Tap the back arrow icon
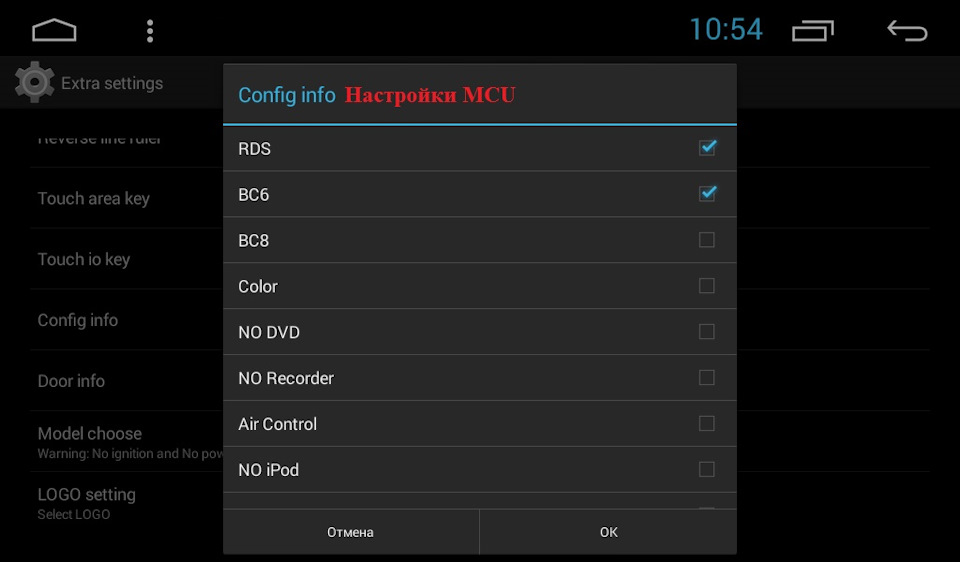The image size is (960, 562). coord(907,31)
